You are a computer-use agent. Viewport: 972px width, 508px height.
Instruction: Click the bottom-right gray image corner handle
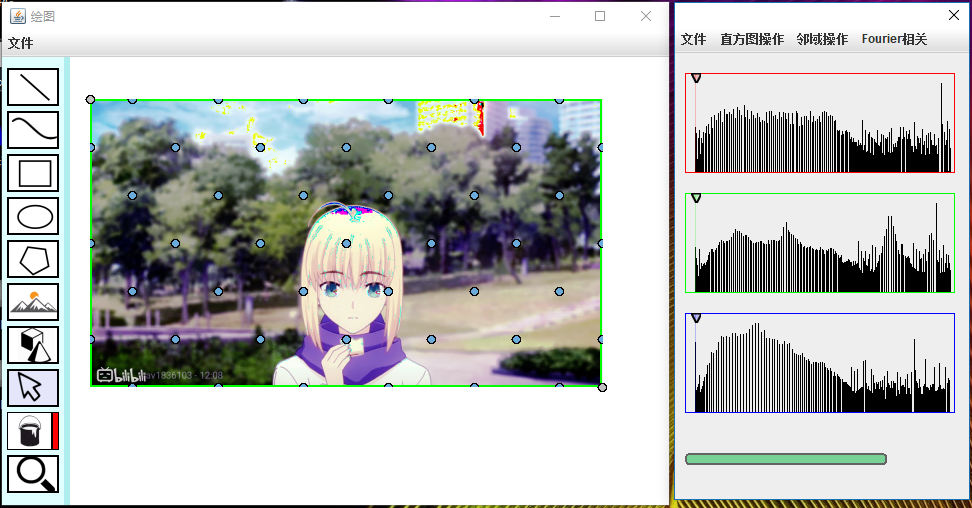click(602, 388)
